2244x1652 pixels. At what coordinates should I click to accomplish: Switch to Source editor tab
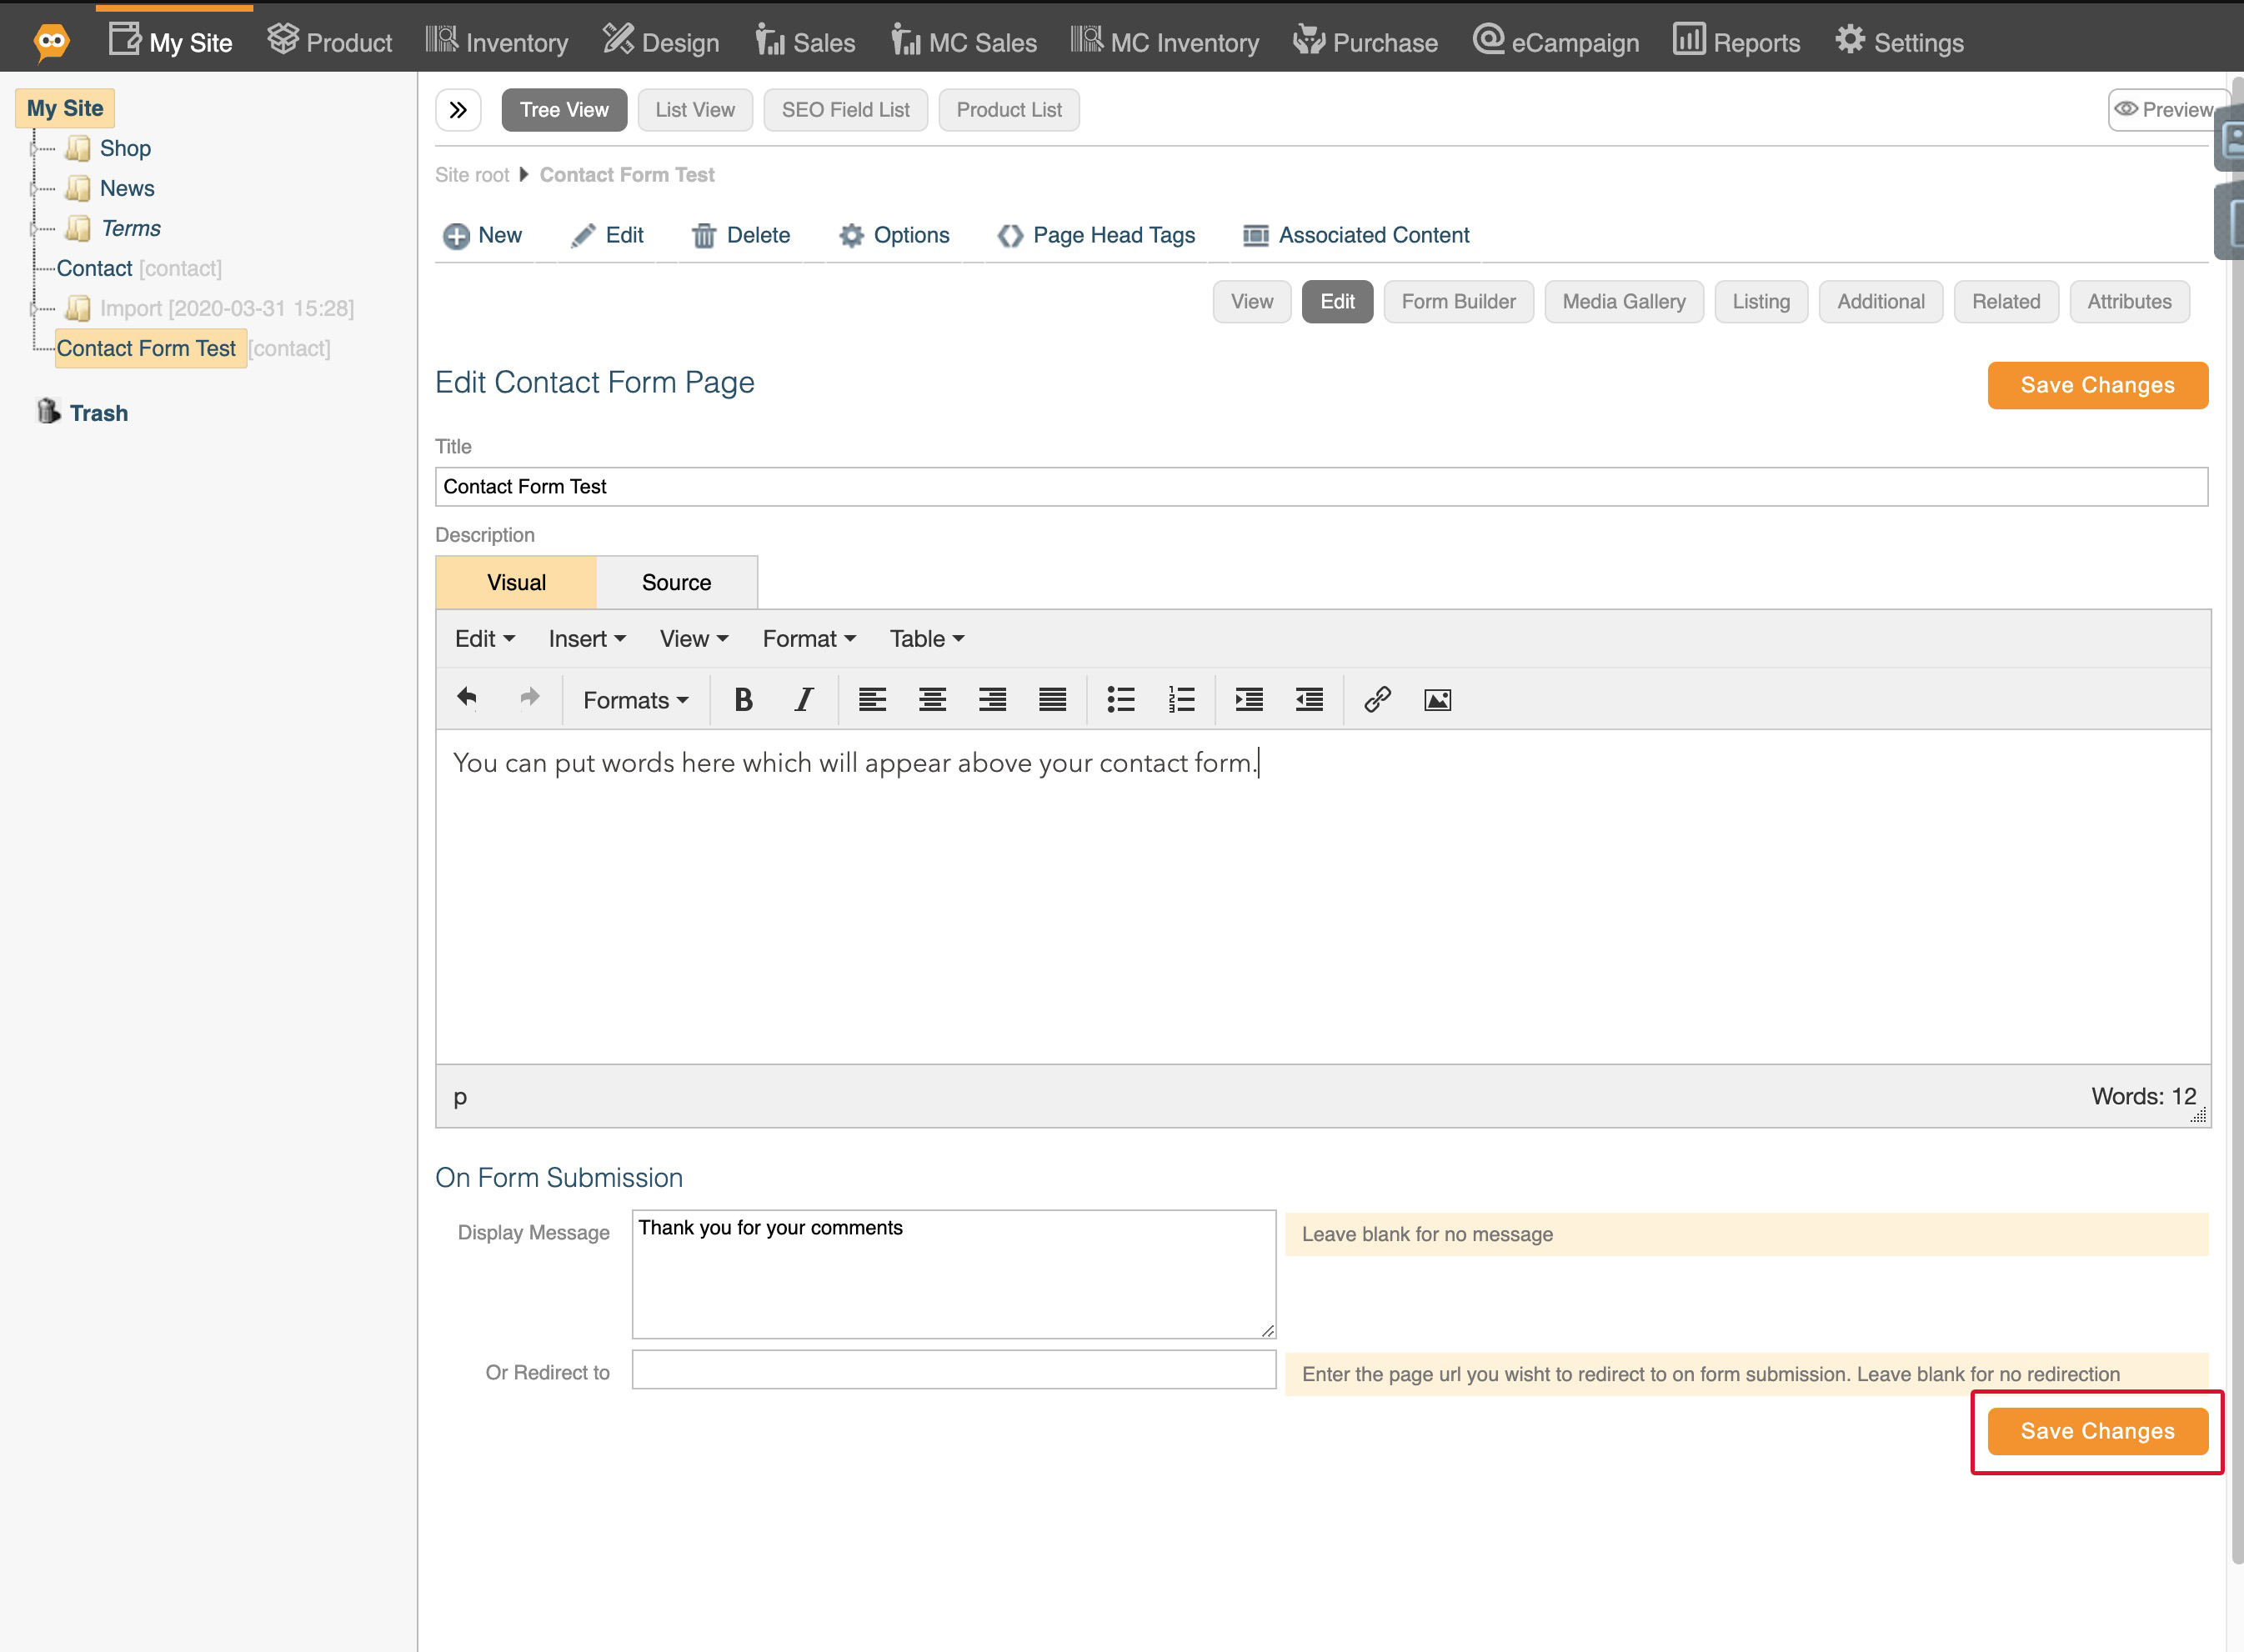click(678, 582)
